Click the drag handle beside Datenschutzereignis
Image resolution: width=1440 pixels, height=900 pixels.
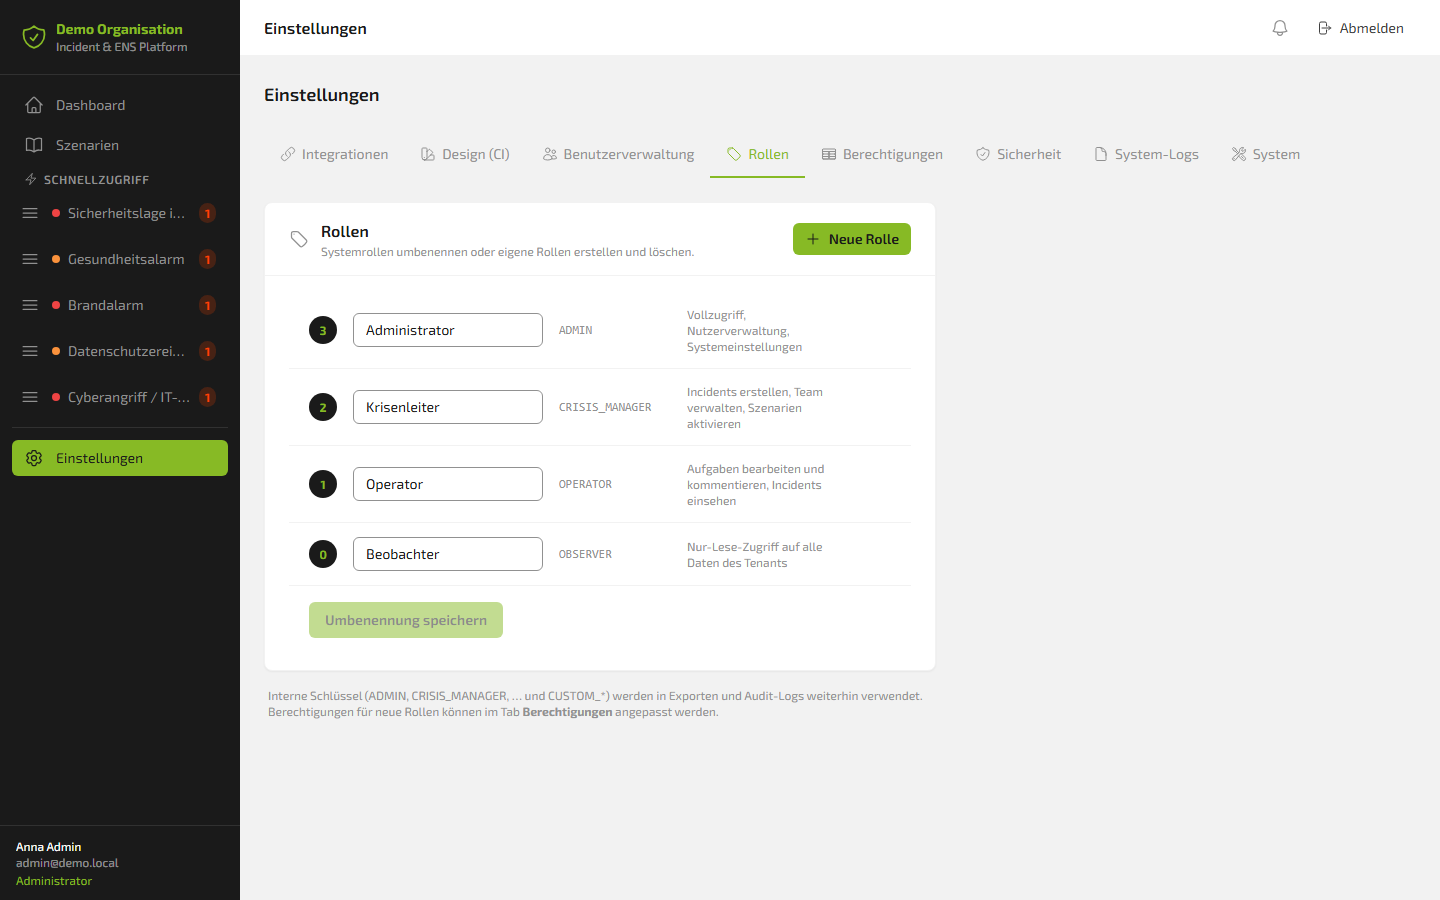(x=30, y=351)
